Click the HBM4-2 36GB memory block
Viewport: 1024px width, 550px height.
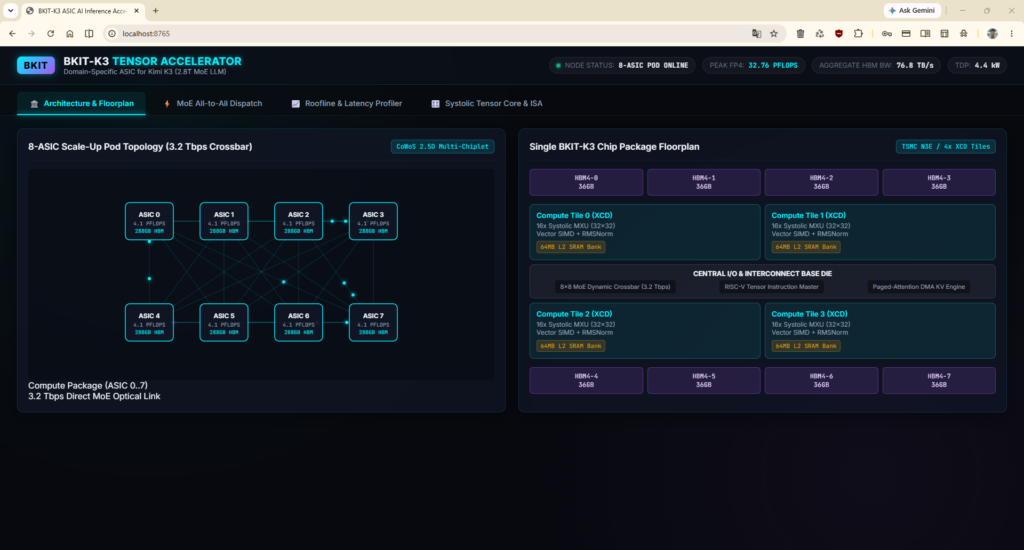coord(821,182)
